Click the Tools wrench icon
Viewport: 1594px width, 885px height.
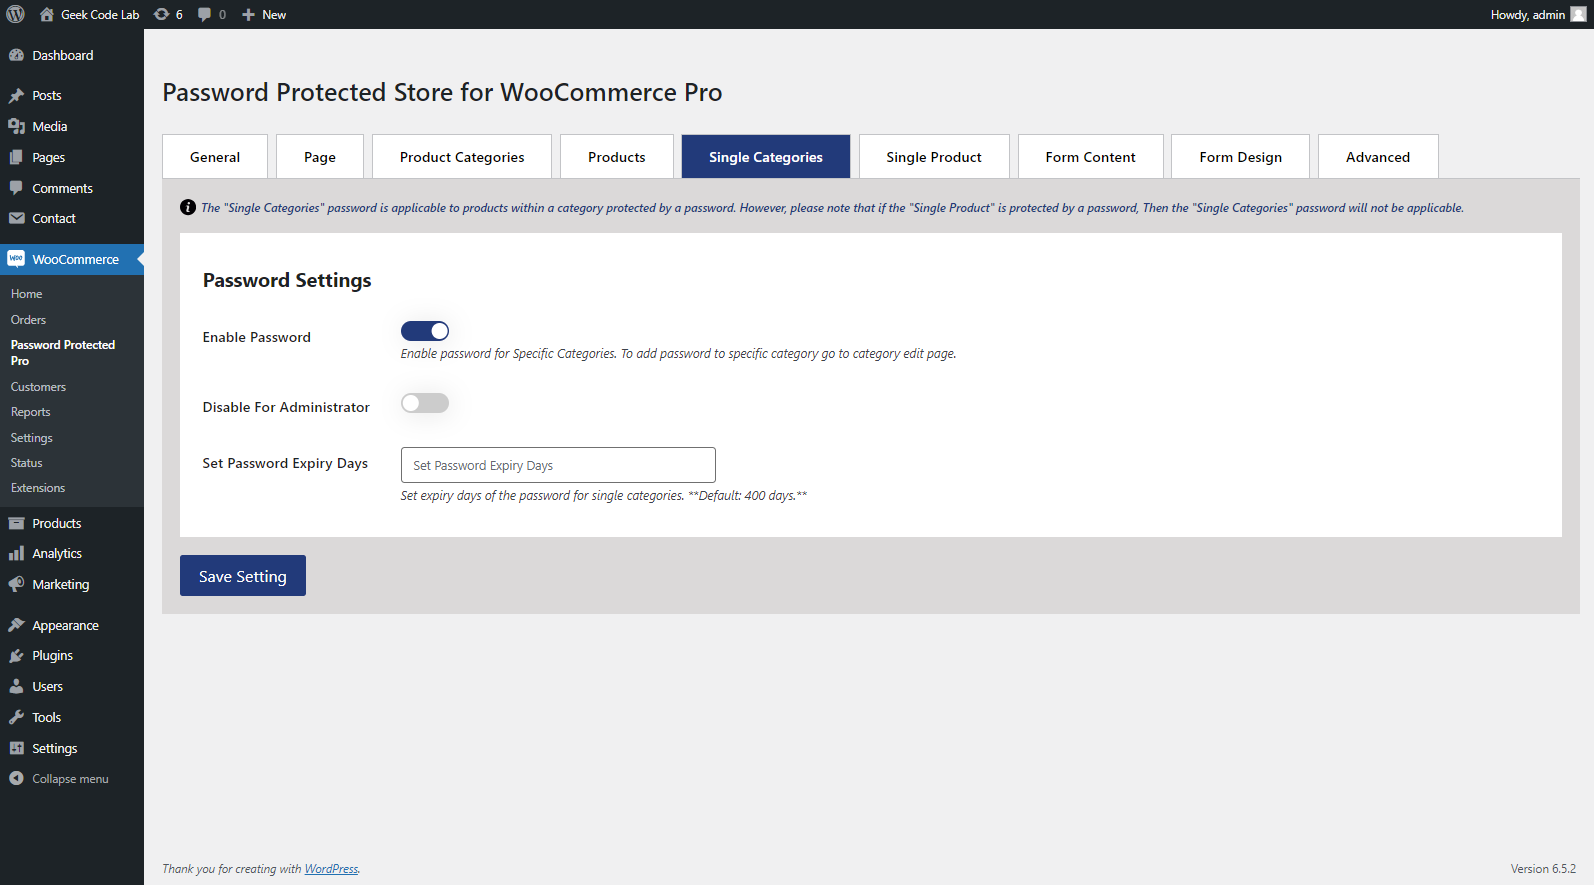coord(16,717)
